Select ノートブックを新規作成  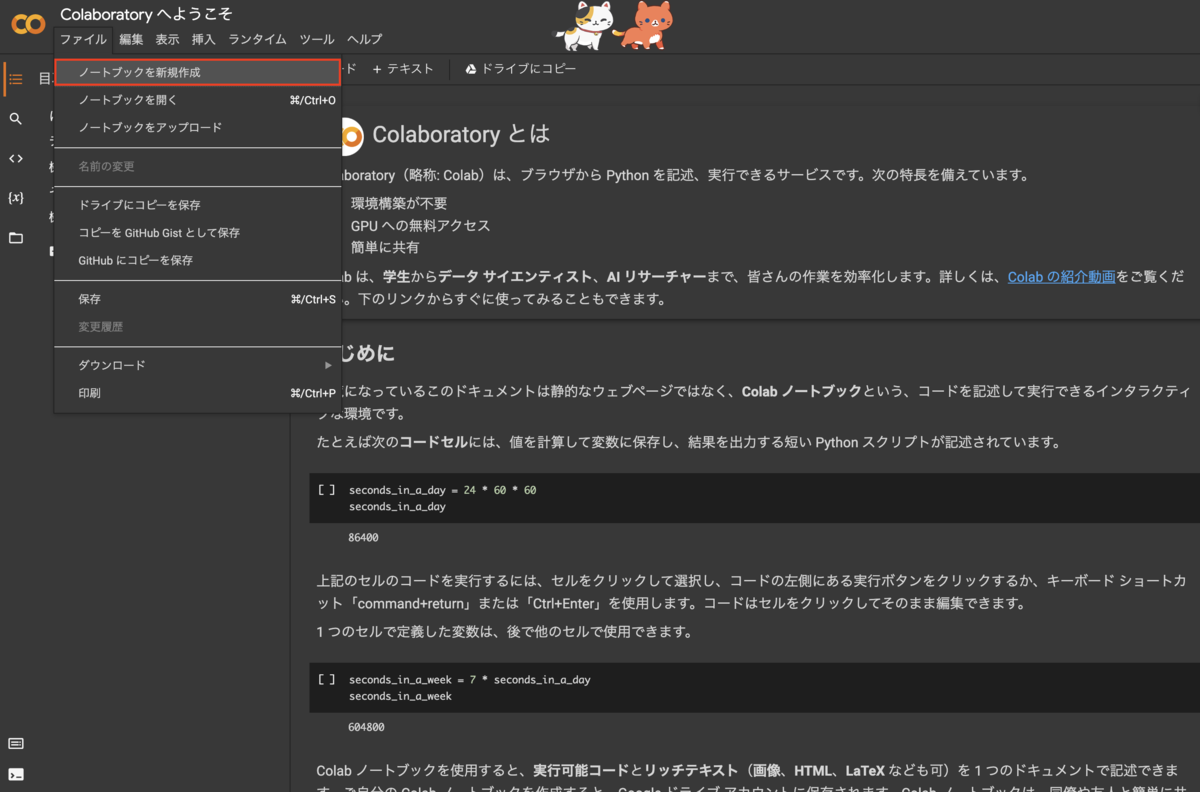tap(198, 73)
